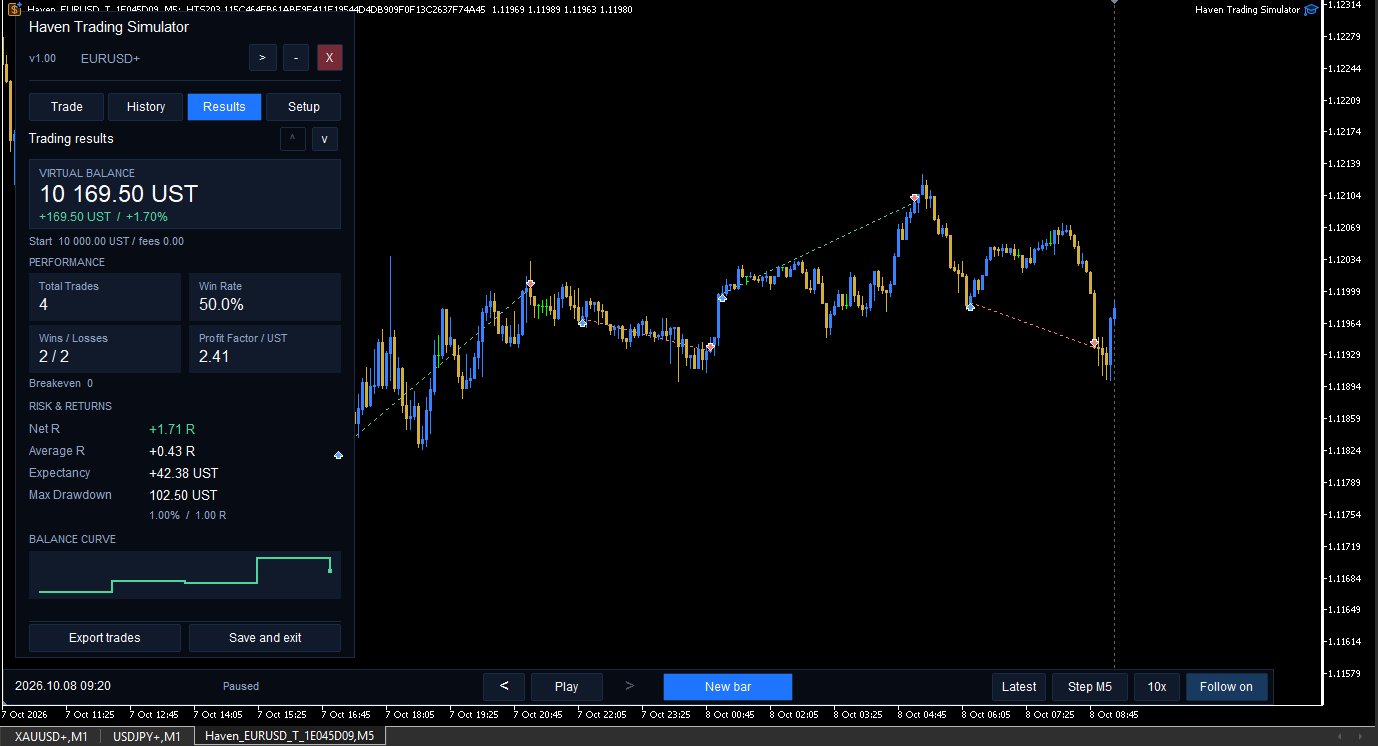Jump to Latest bar
The height and width of the screenshot is (746, 1378).
[x=1019, y=687]
